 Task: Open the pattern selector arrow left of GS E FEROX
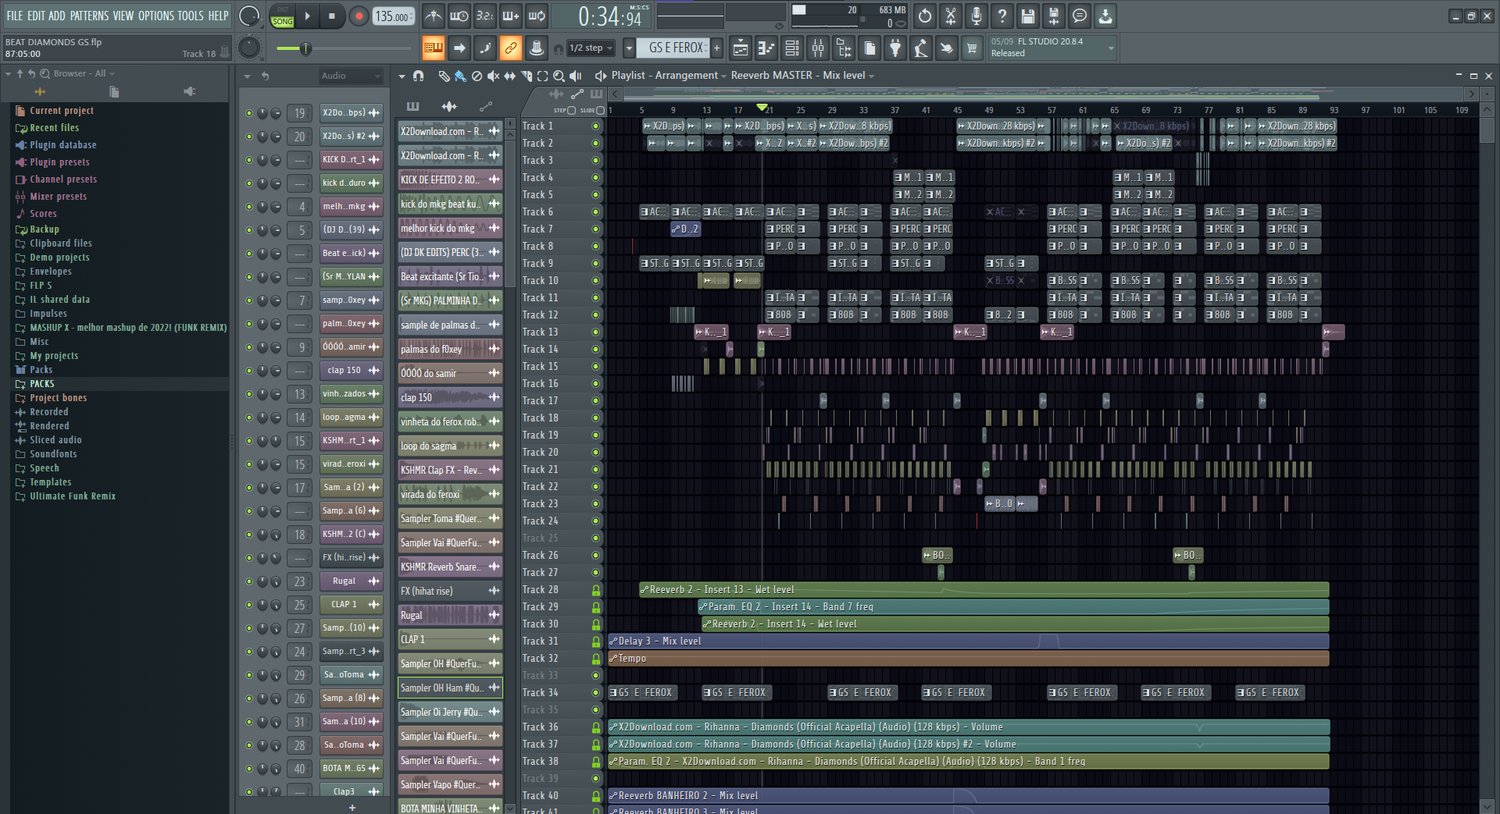(629, 48)
